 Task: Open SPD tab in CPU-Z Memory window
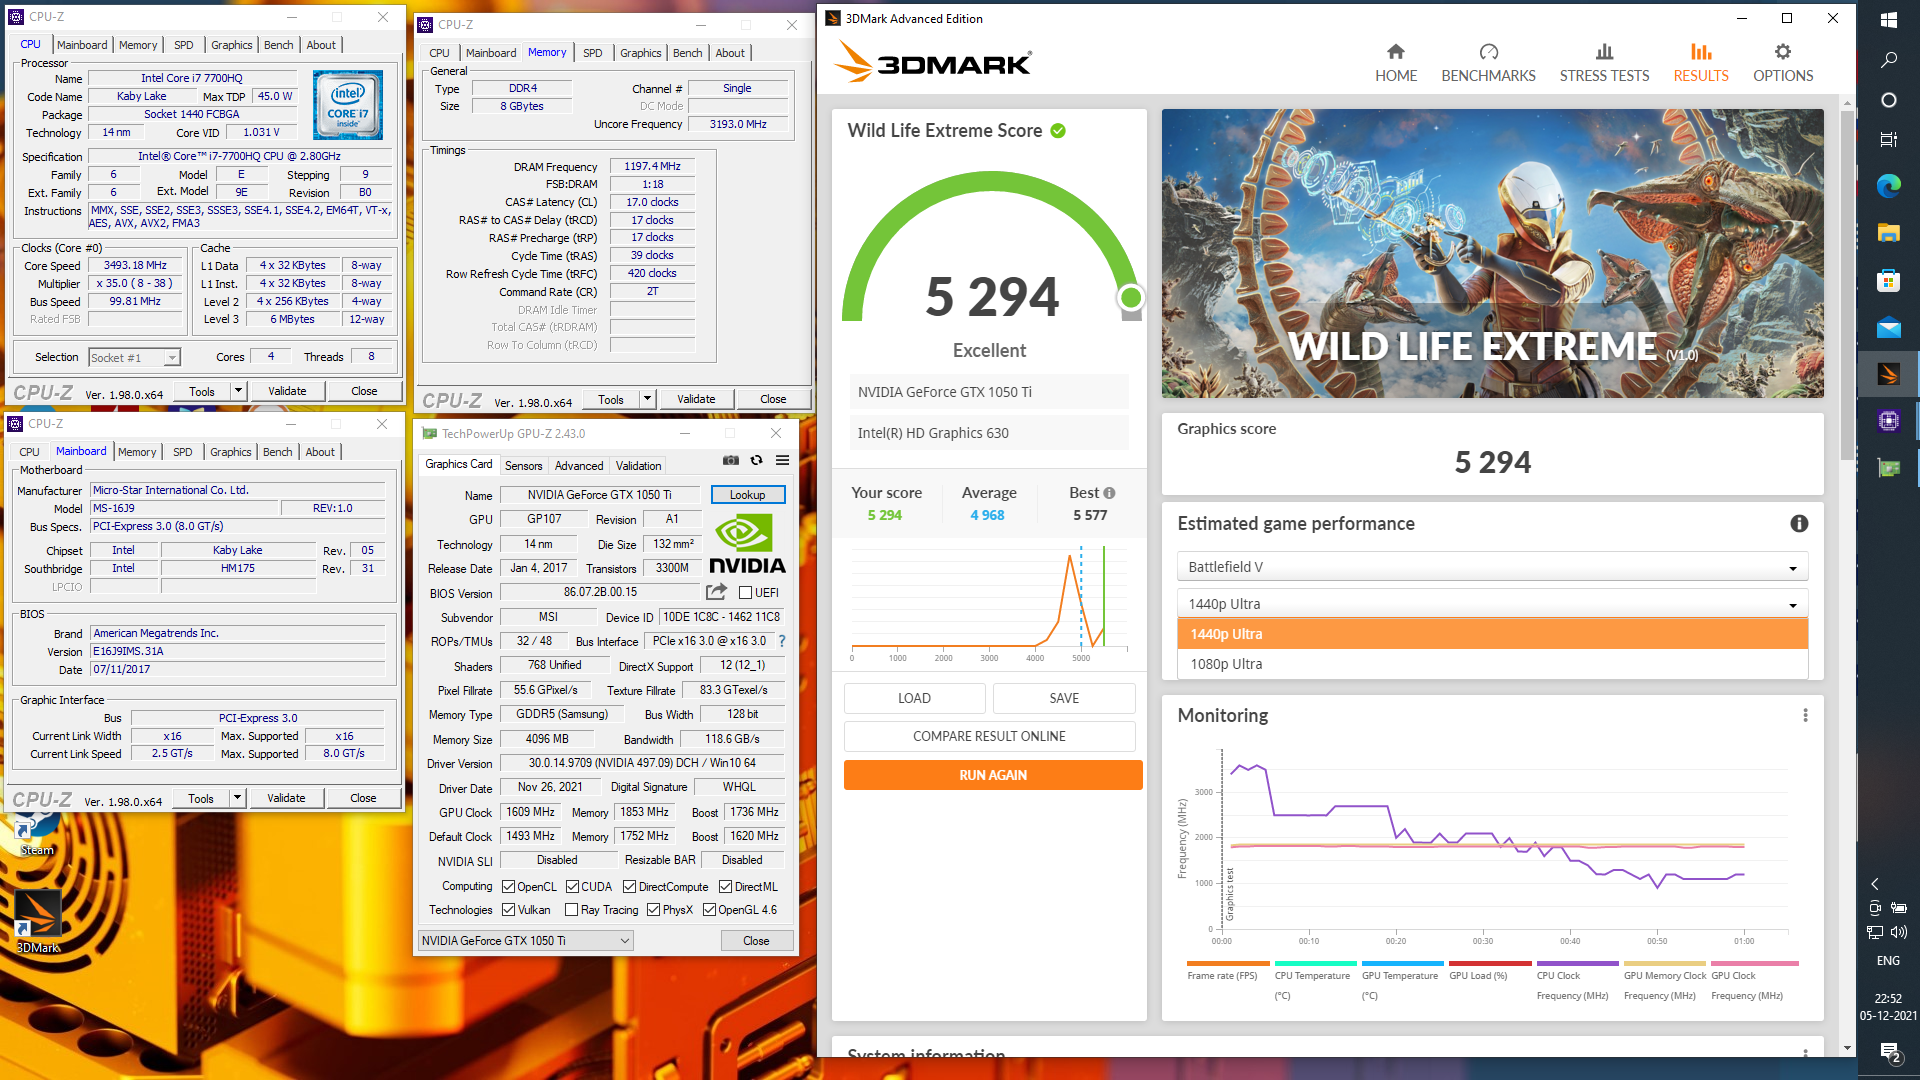tap(592, 53)
